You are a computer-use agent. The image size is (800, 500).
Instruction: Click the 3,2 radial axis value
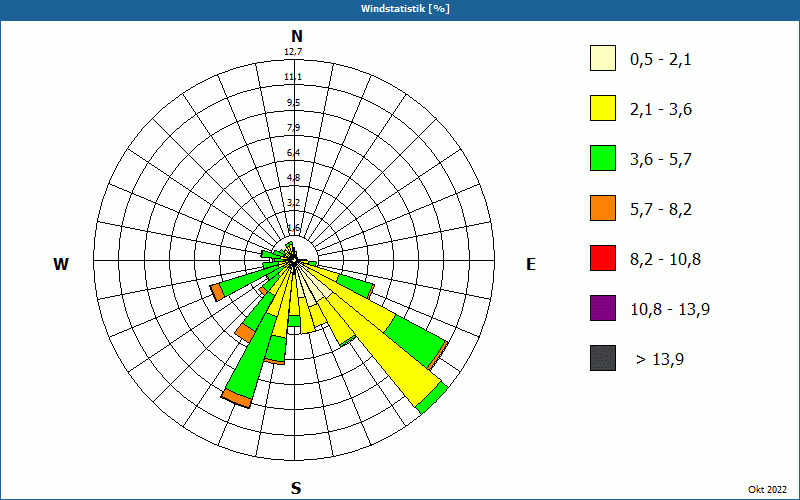click(293, 203)
